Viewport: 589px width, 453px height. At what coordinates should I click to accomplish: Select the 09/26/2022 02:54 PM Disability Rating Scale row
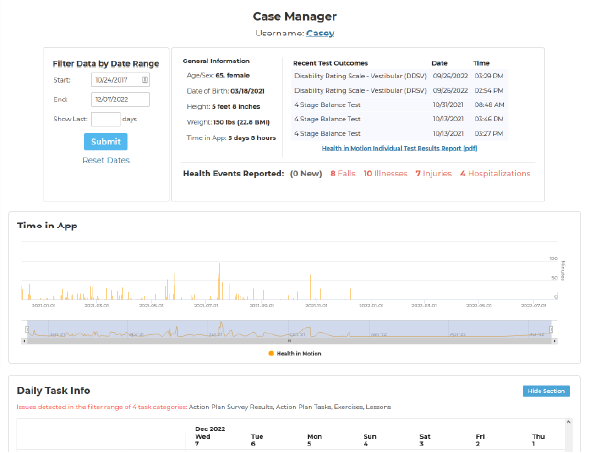399,91
